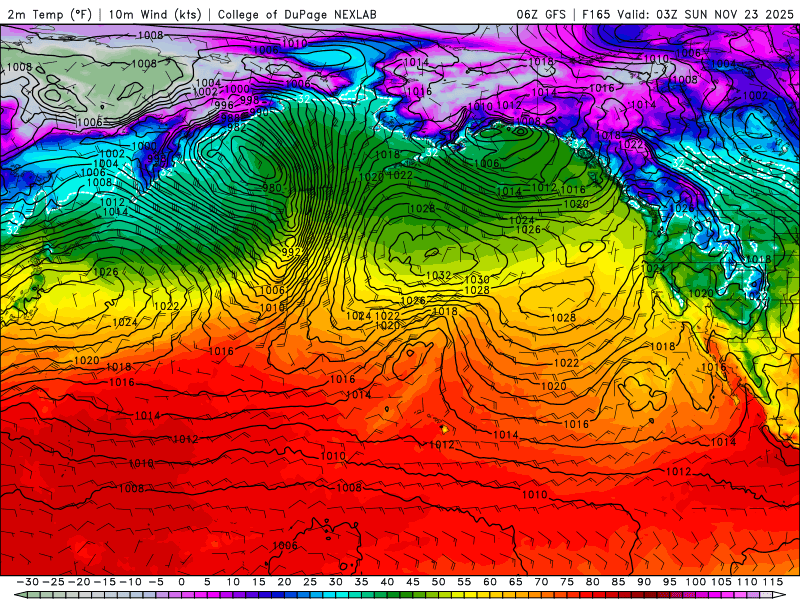The image size is (800, 600).
Task: Click the 40 value on temperature scale
Action: 387,582
